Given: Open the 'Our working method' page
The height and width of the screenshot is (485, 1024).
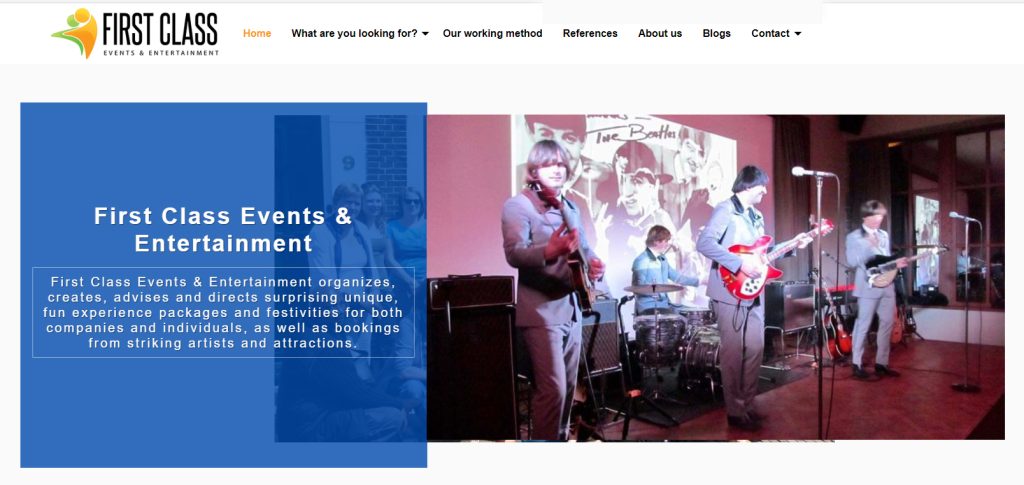Looking at the screenshot, I should click(x=492, y=33).
